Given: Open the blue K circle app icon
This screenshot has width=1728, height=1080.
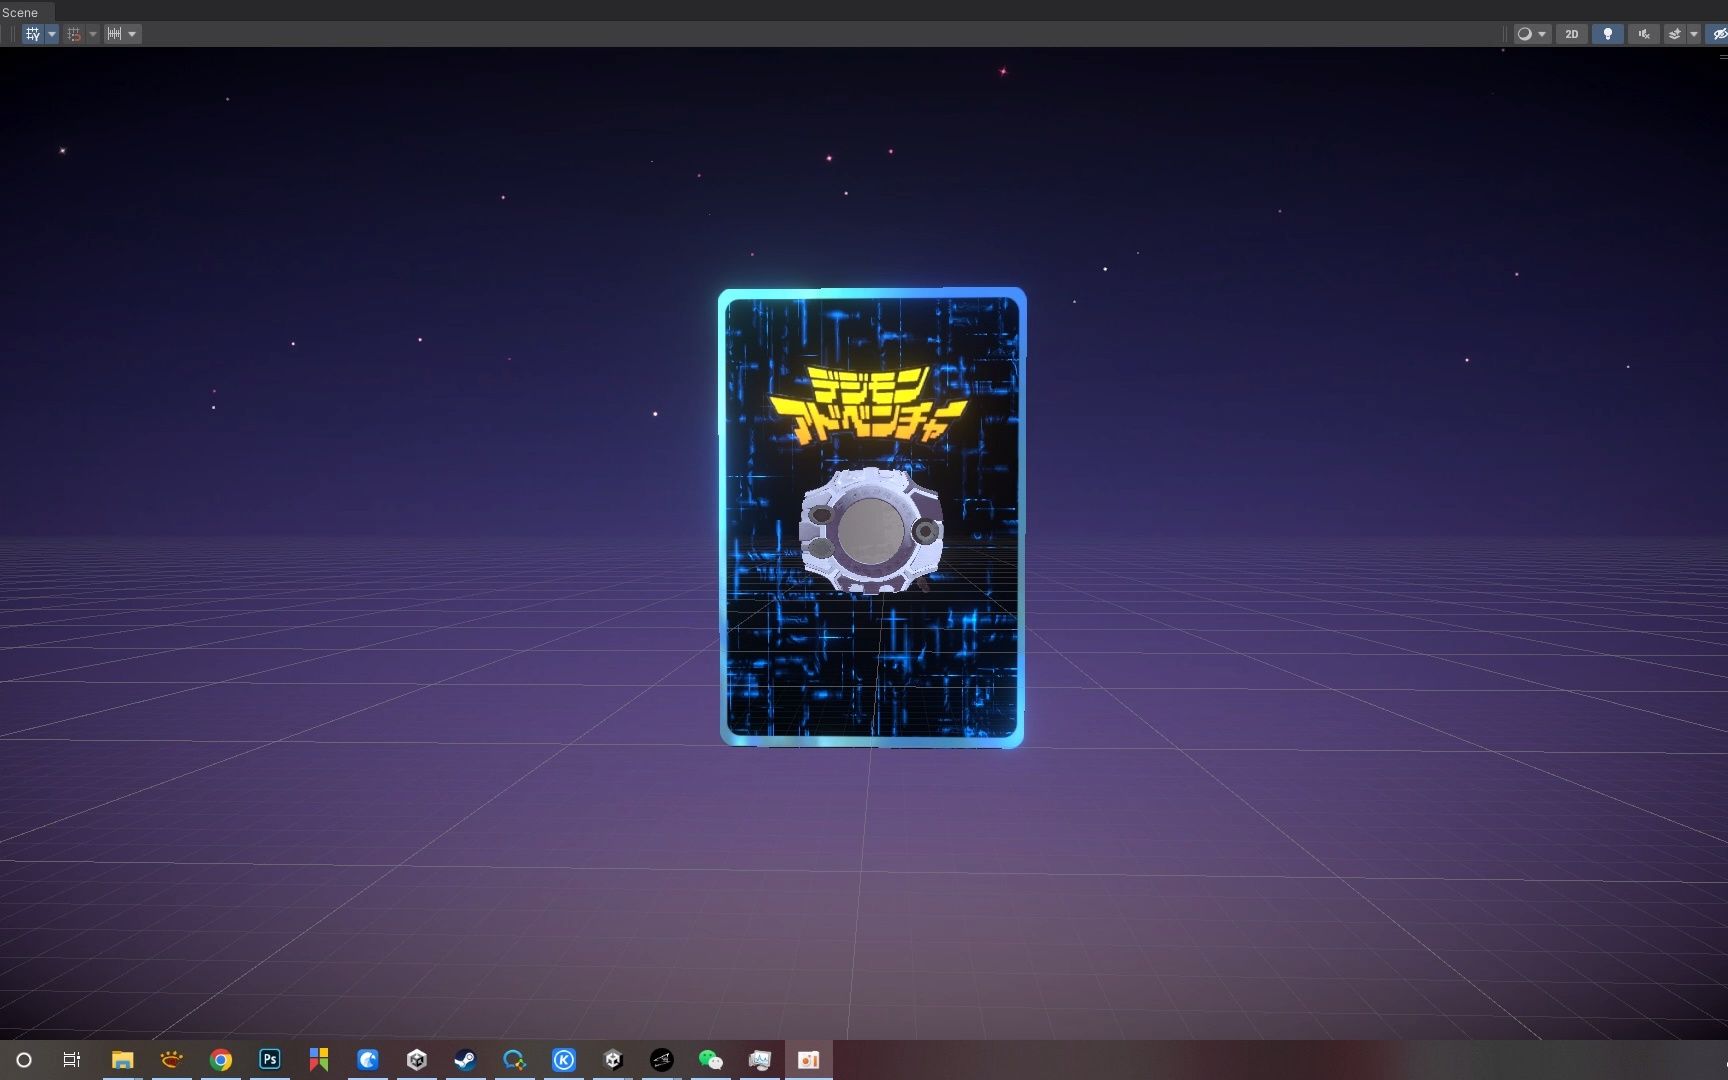Looking at the screenshot, I should tap(564, 1060).
